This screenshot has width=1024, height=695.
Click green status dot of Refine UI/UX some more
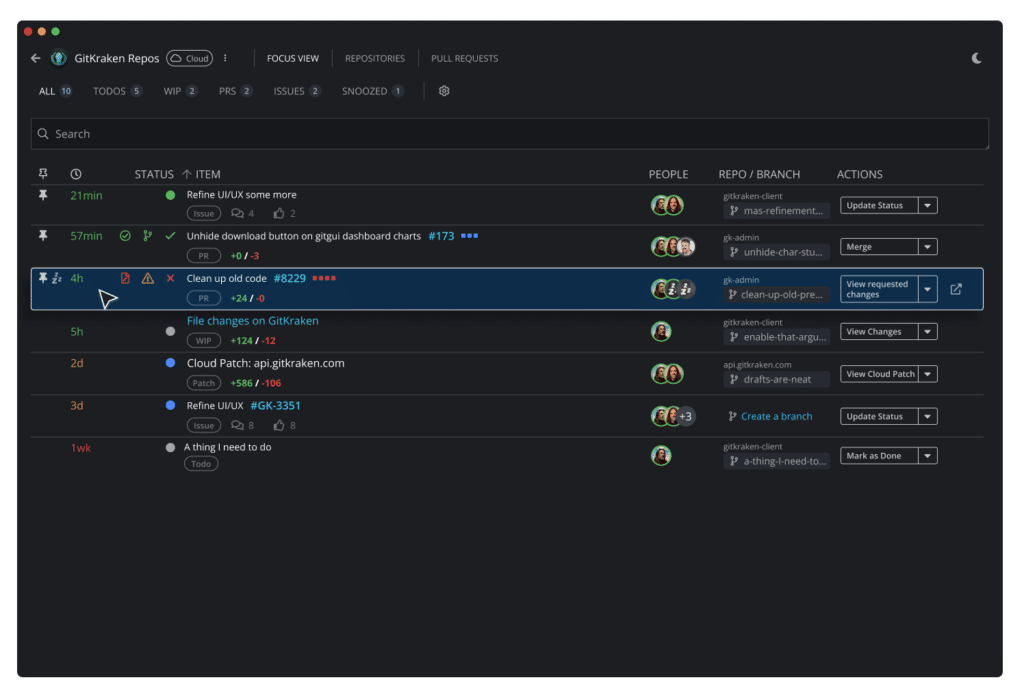point(170,195)
